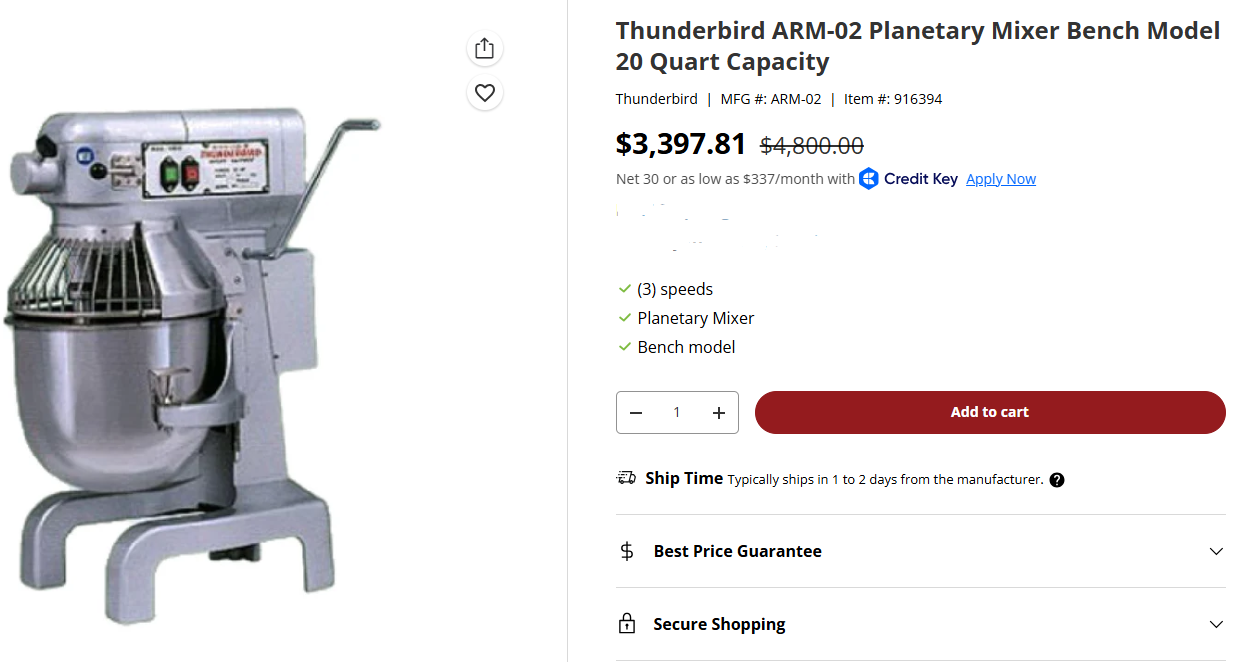Click the Credit Key text label
This screenshot has height=662, width=1251.
tap(921, 179)
